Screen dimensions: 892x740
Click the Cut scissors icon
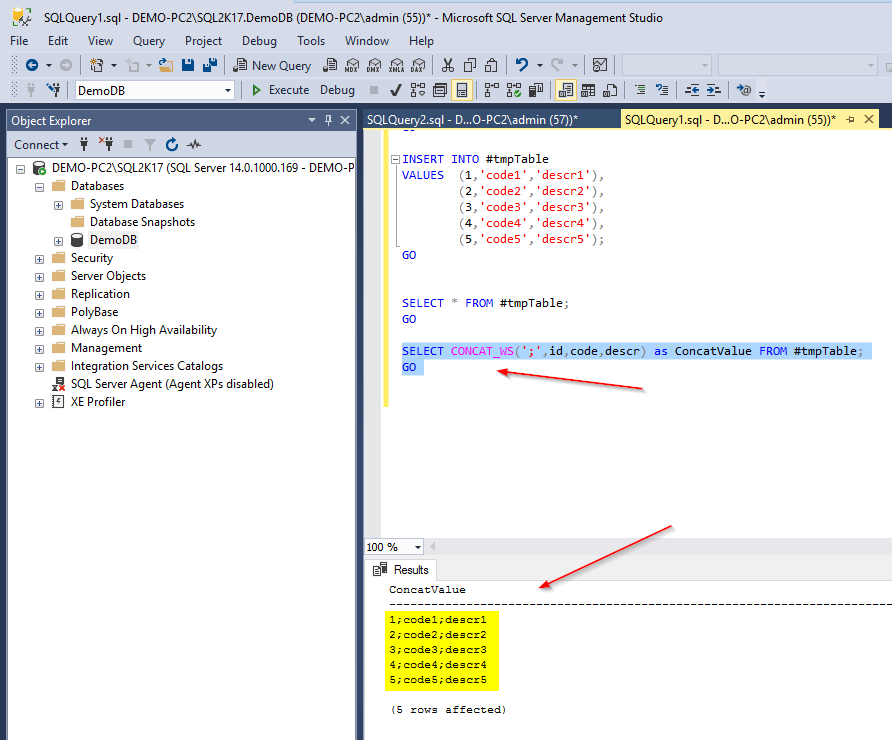[x=448, y=65]
